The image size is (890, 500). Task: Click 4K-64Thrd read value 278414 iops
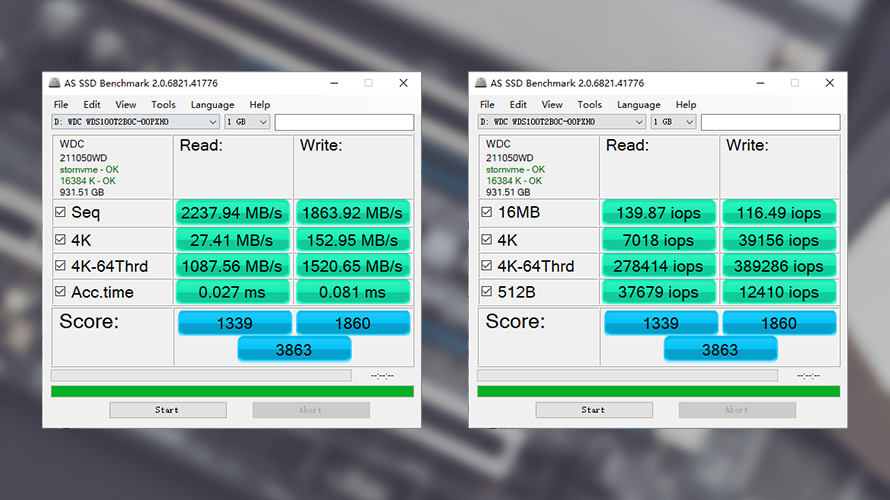pyautogui.click(x=659, y=266)
